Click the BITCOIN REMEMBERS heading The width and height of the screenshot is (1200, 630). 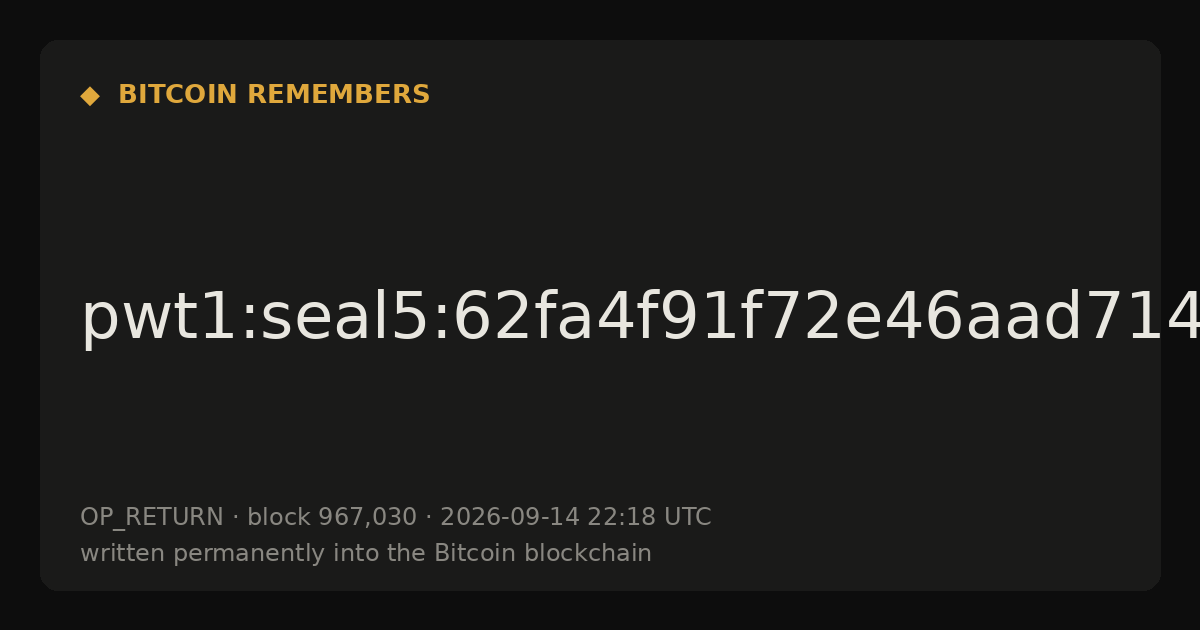274,95
